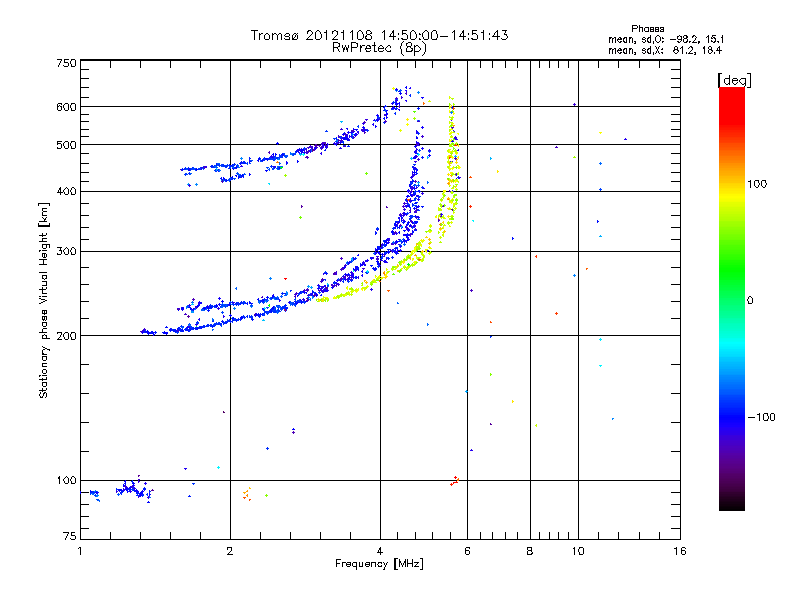Click the 'Stationary phase Virtual Height [km]' axis label

(x=43, y=301)
